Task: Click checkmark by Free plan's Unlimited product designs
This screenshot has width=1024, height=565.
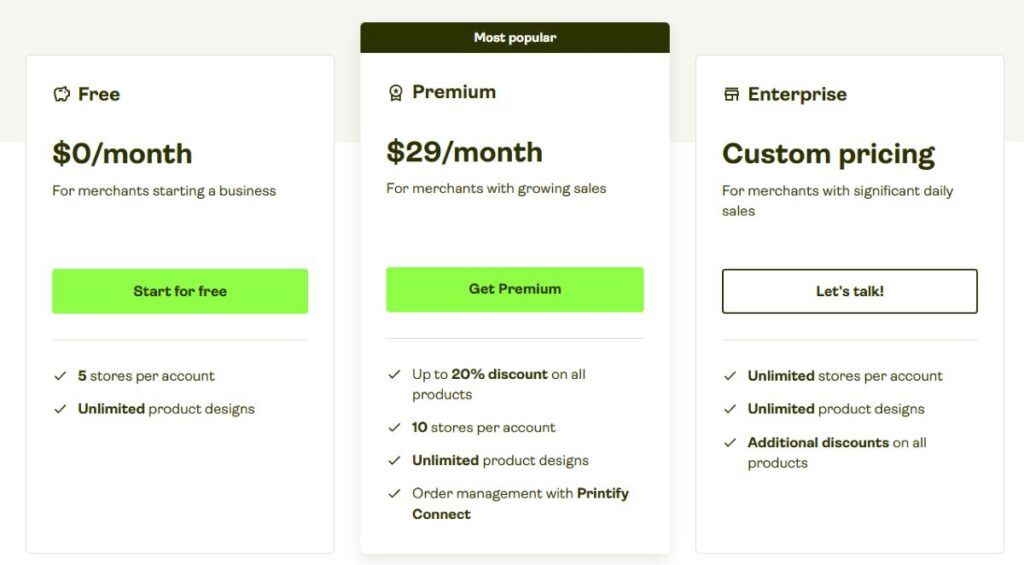Action: coord(60,409)
